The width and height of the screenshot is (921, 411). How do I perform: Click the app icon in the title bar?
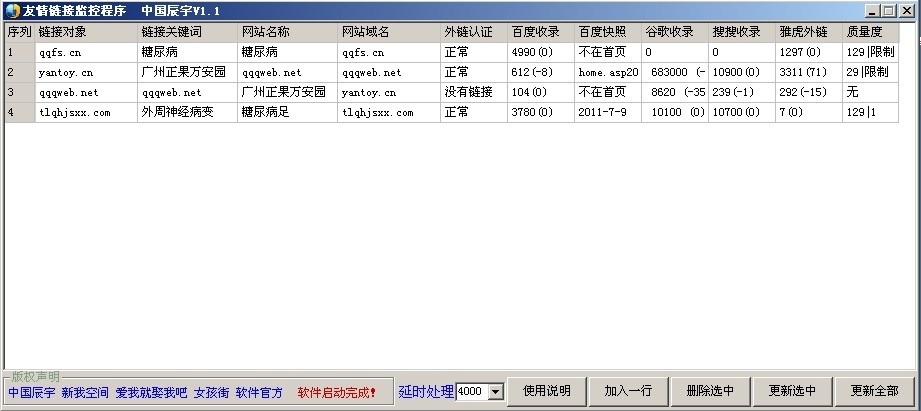point(12,11)
